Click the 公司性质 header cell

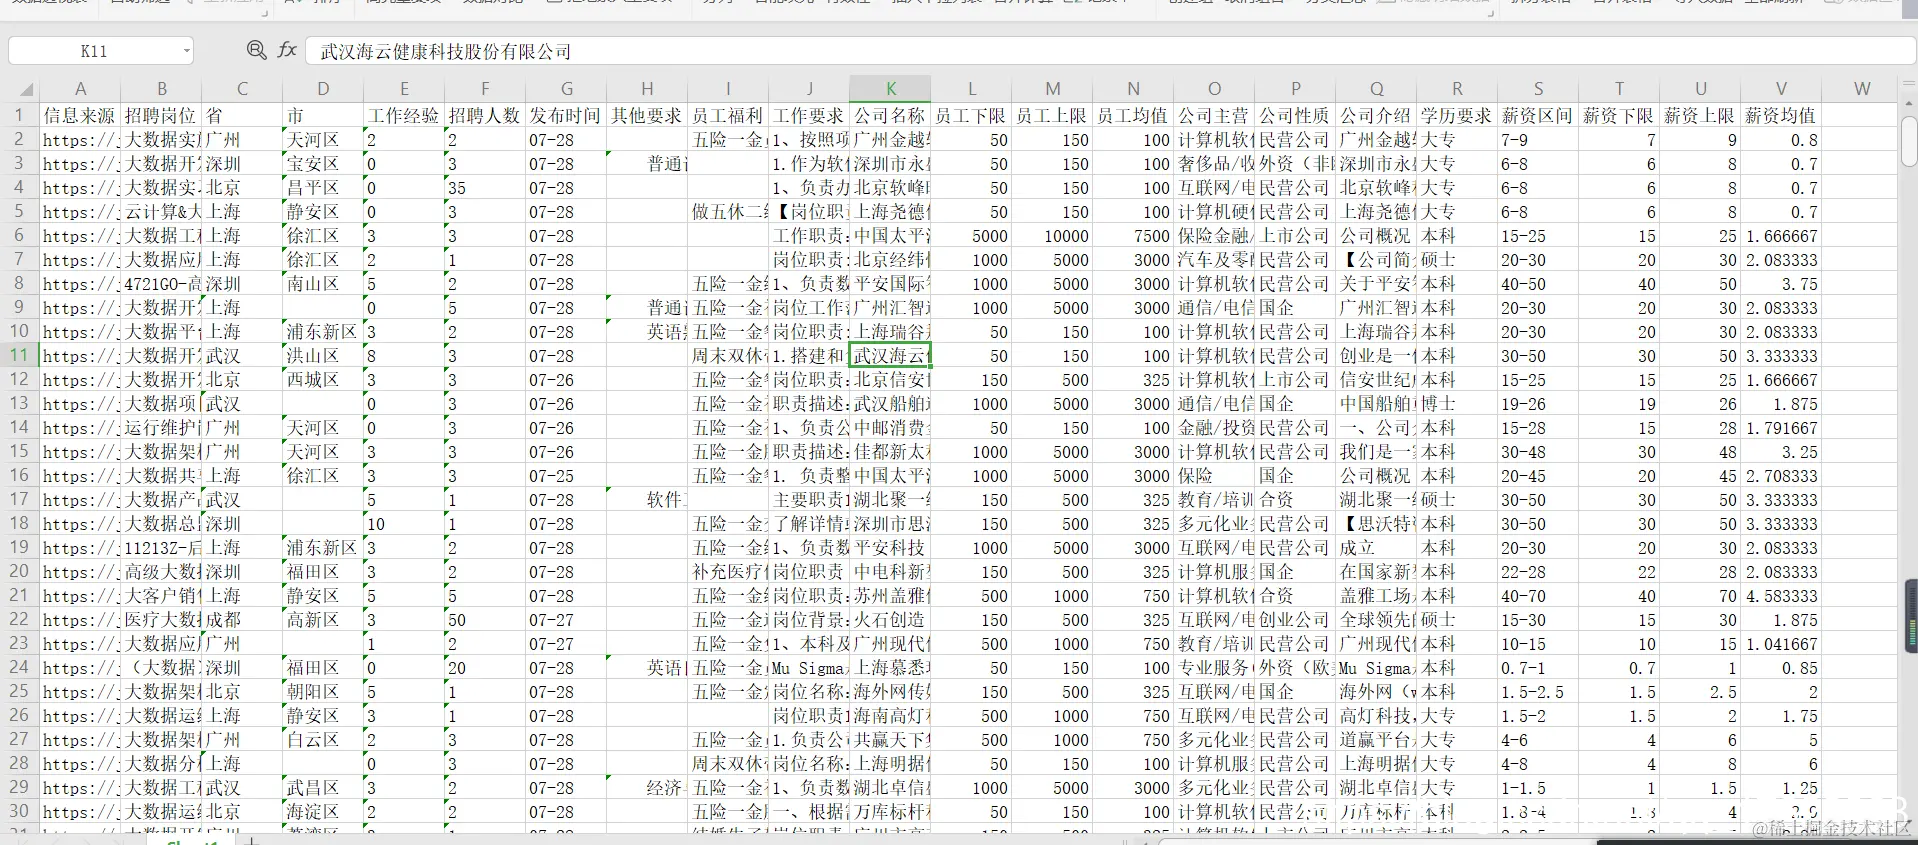click(1295, 116)
